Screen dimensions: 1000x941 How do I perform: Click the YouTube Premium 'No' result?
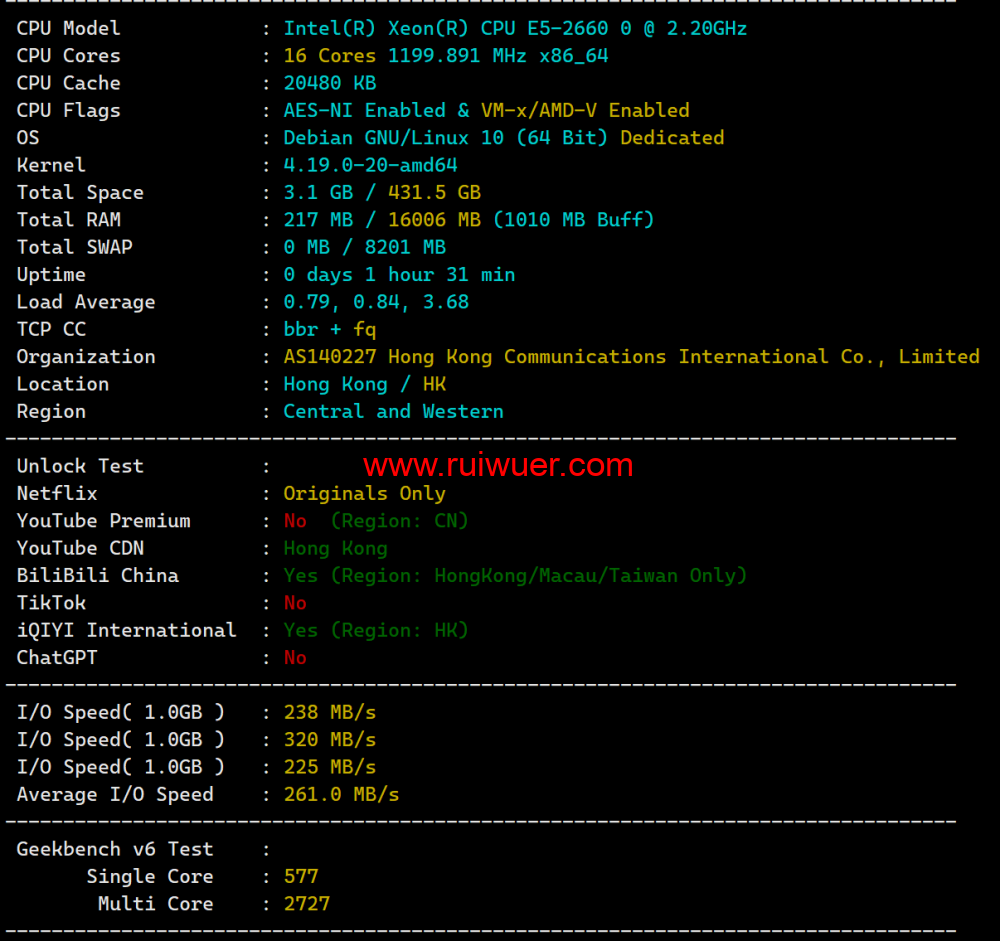(x=295, y=521)
